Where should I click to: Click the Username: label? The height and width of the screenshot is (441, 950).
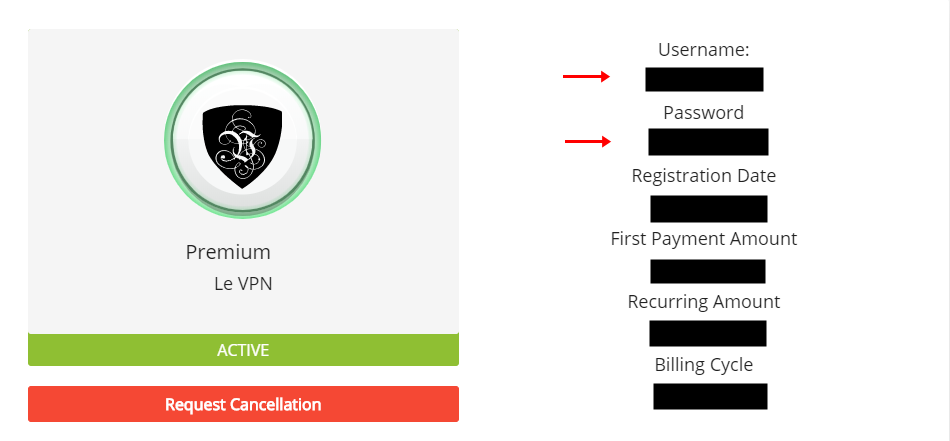pos(704,50)
